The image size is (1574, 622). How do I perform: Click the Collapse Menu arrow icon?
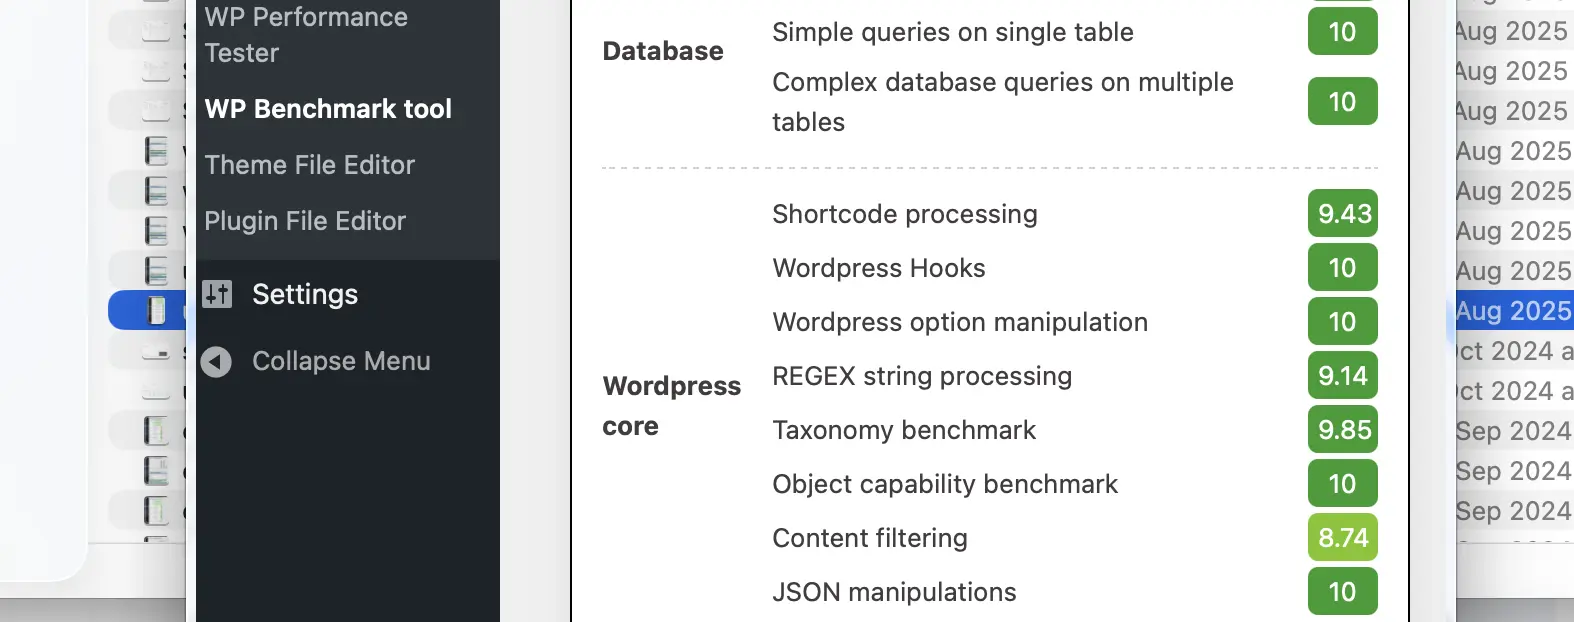tap(216, 362)
